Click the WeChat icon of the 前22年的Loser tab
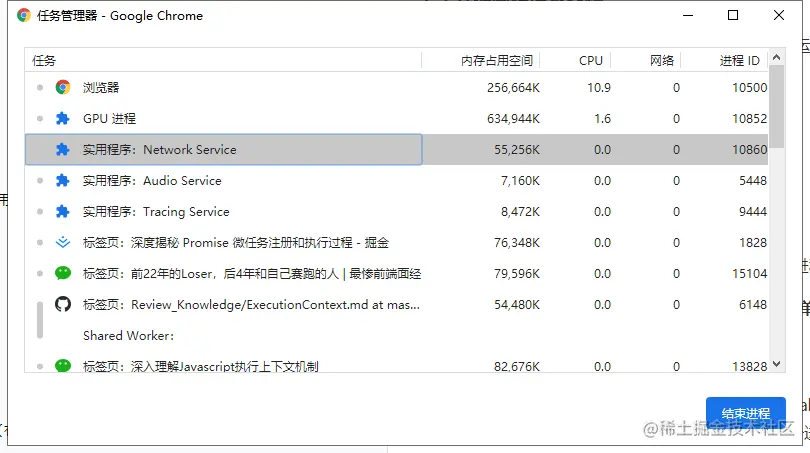Screen dimensions: 810x453 (x=62, y=273)
